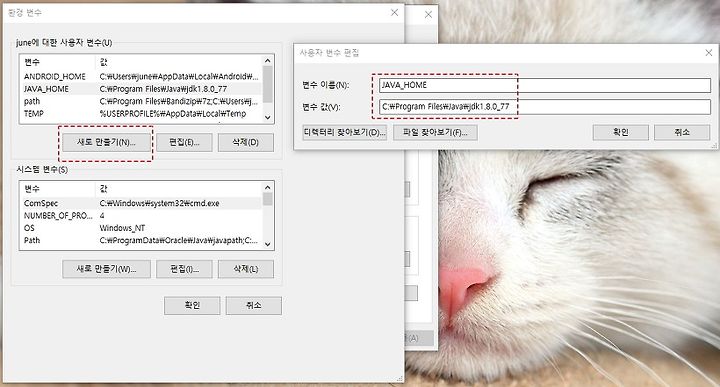Close the background window behind 환경 변수

pos(428,15)
